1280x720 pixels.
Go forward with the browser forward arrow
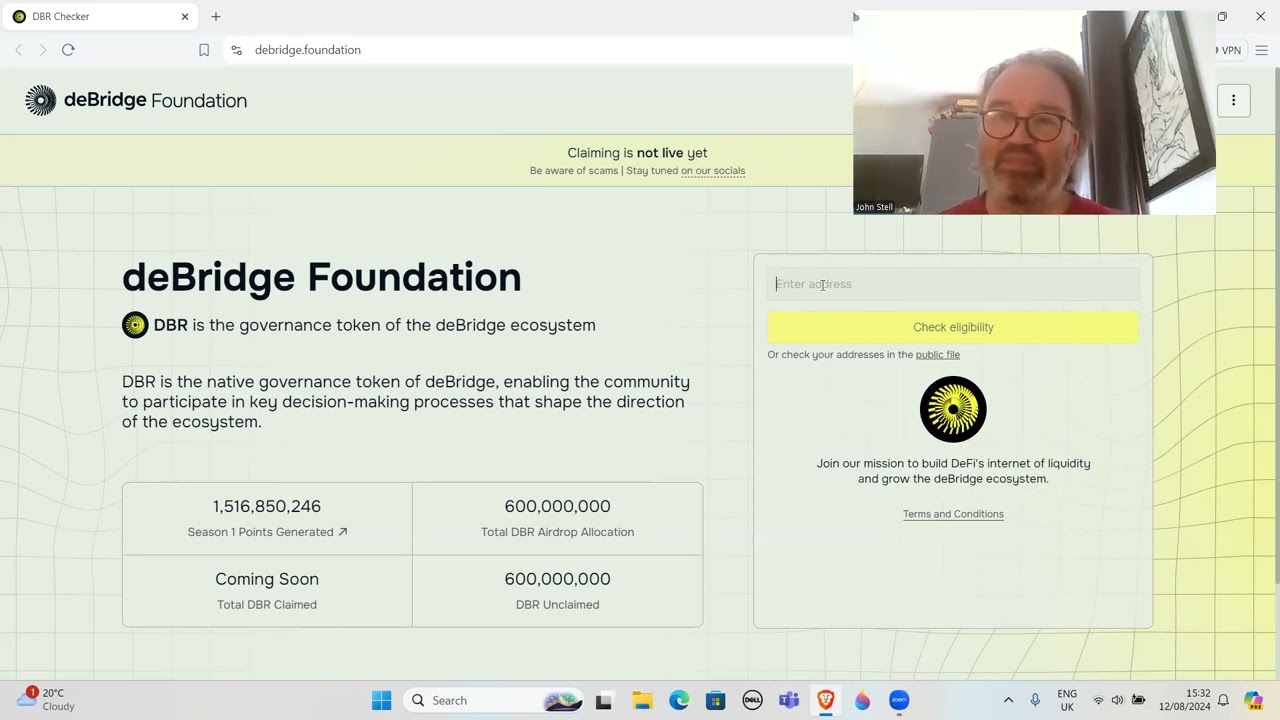click(42, 50)
